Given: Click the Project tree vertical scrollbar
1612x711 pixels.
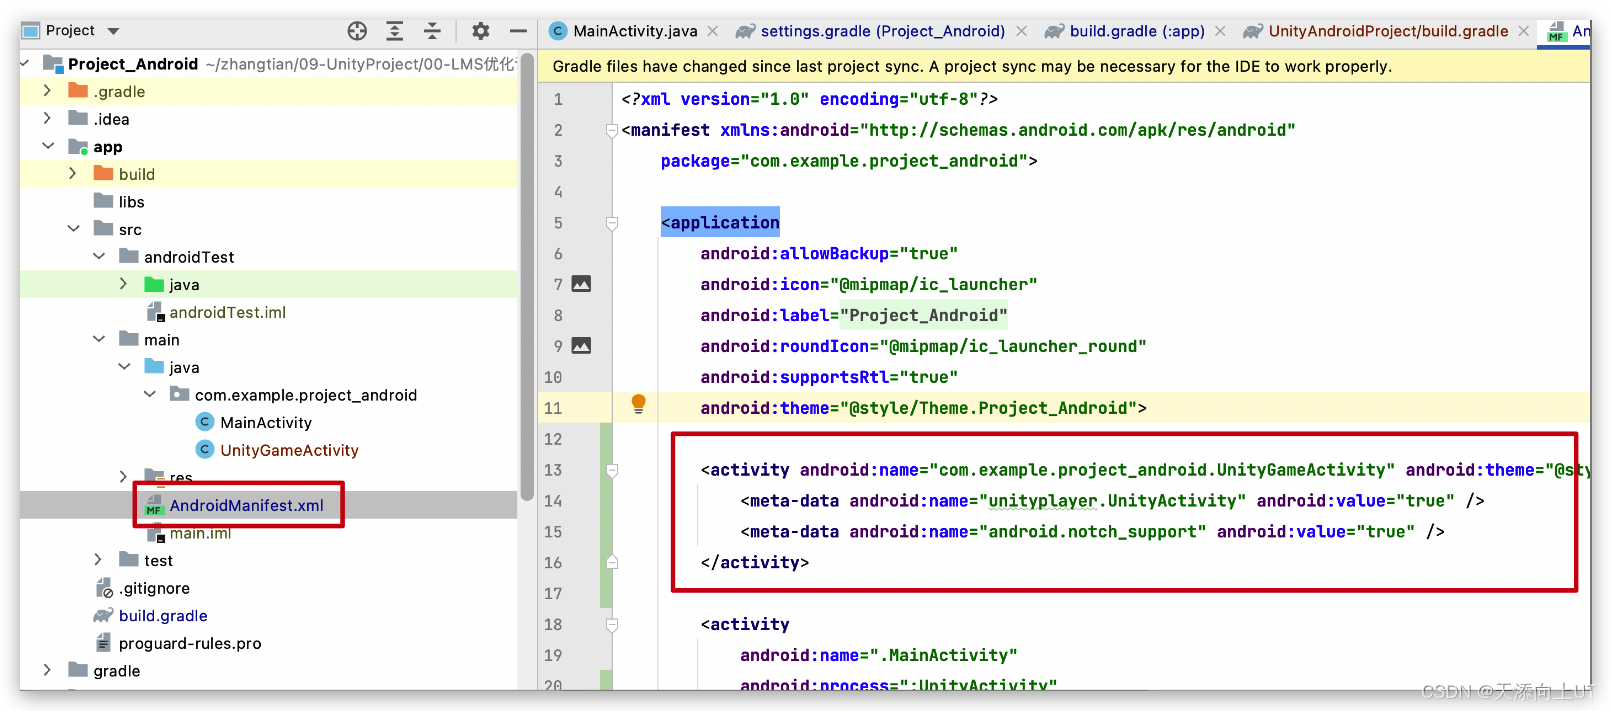Looking at the screenshot, I should (527, 275).
